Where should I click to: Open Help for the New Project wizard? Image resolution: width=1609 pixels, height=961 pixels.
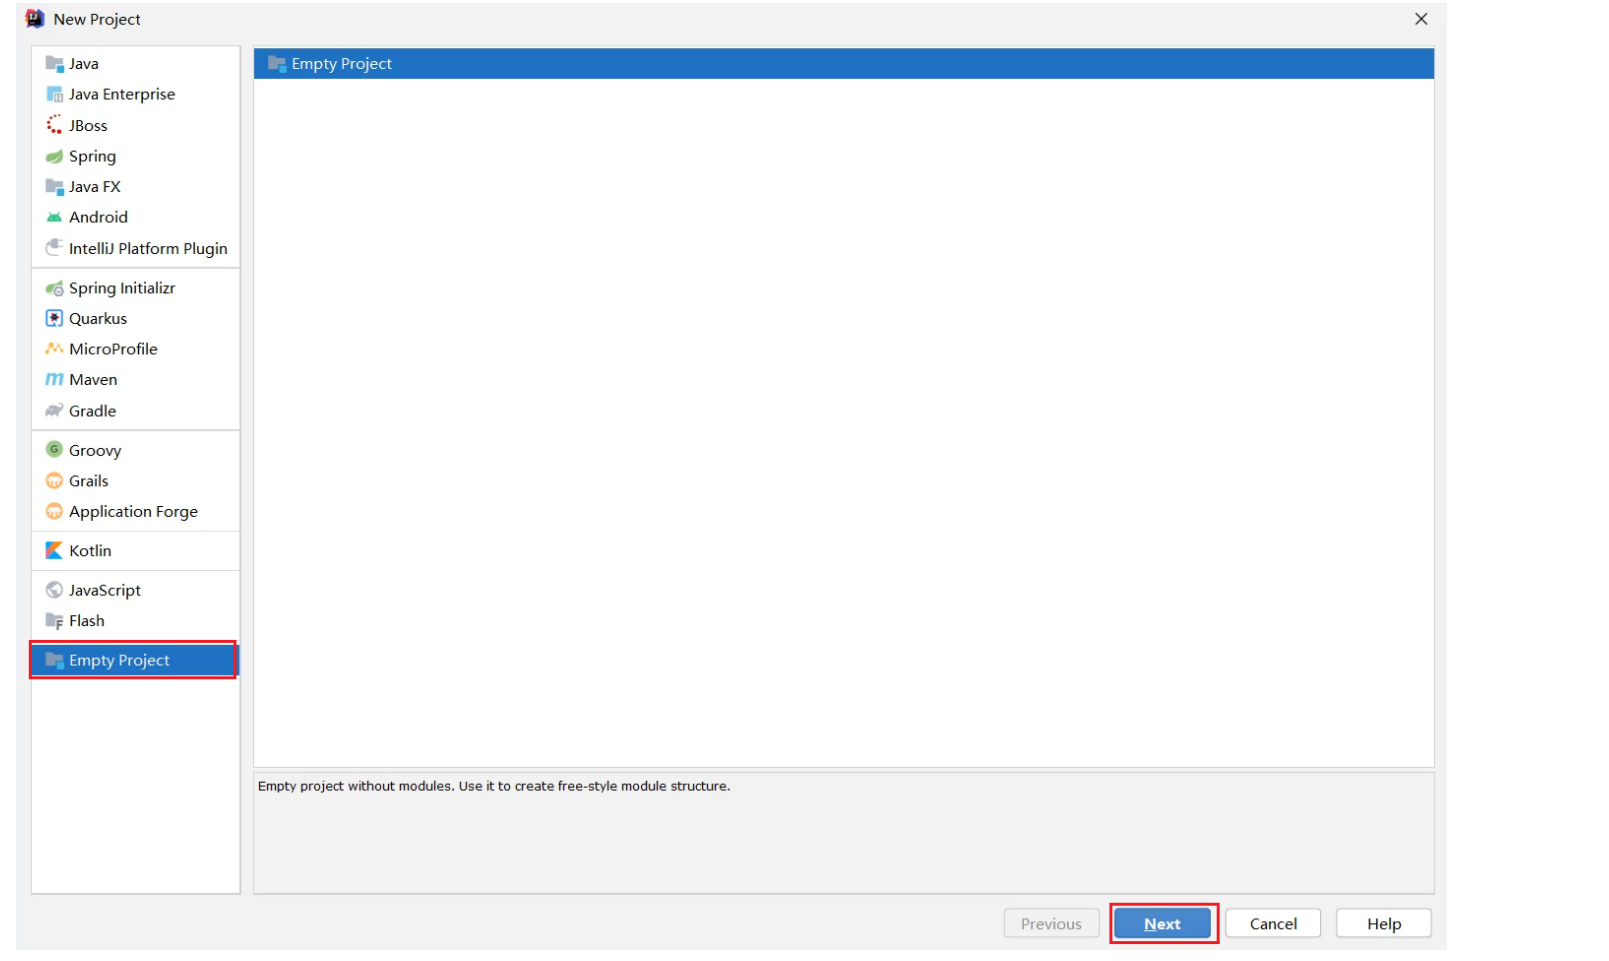click(1384, 924)
